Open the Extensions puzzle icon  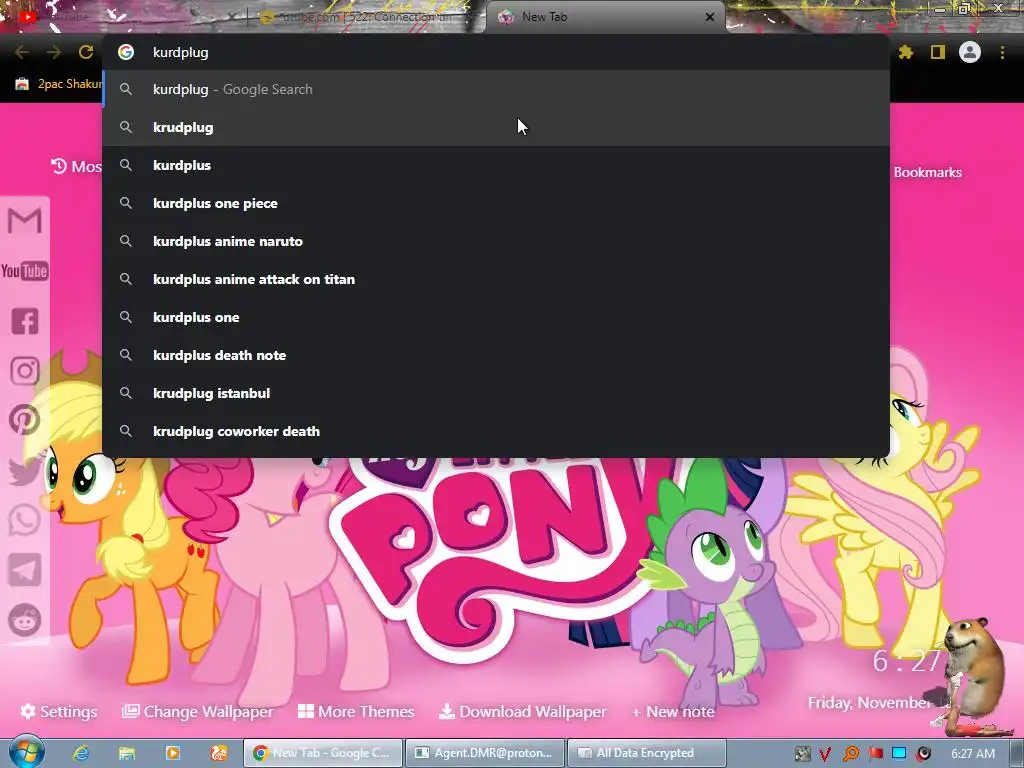[x=906, y=52]
